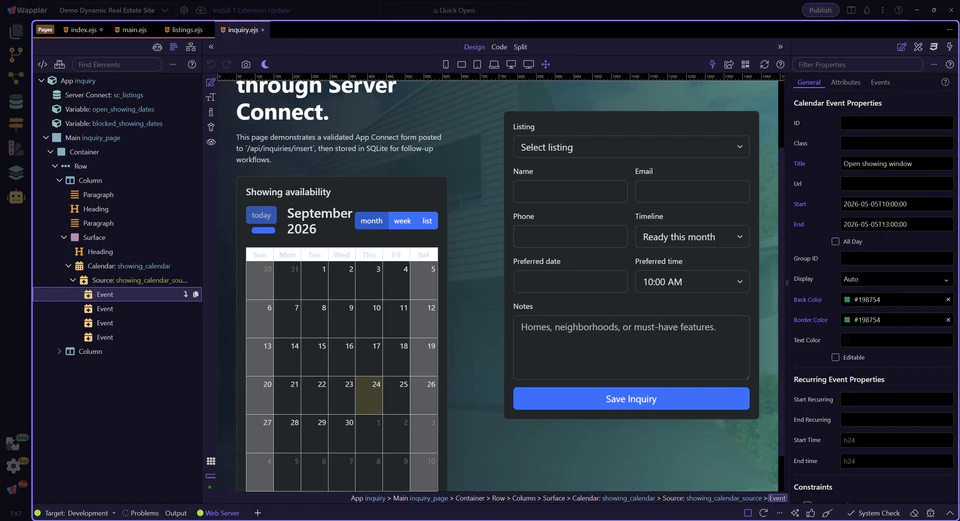
Task: Refresh the design view
Action: click(764, 64)
